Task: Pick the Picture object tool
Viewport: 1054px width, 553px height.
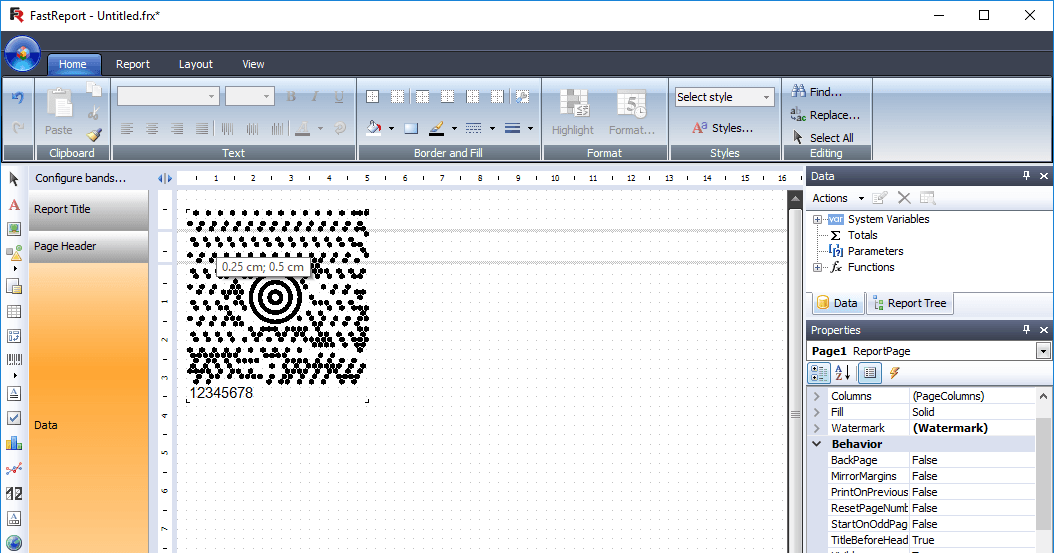Action: (13, 229)
